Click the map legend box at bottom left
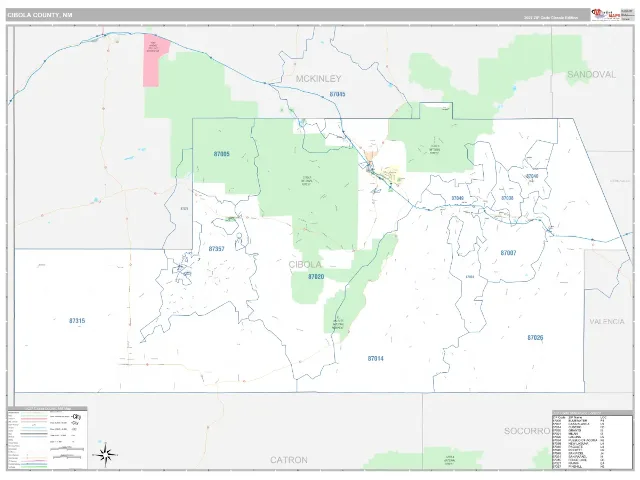 [47, 438]
